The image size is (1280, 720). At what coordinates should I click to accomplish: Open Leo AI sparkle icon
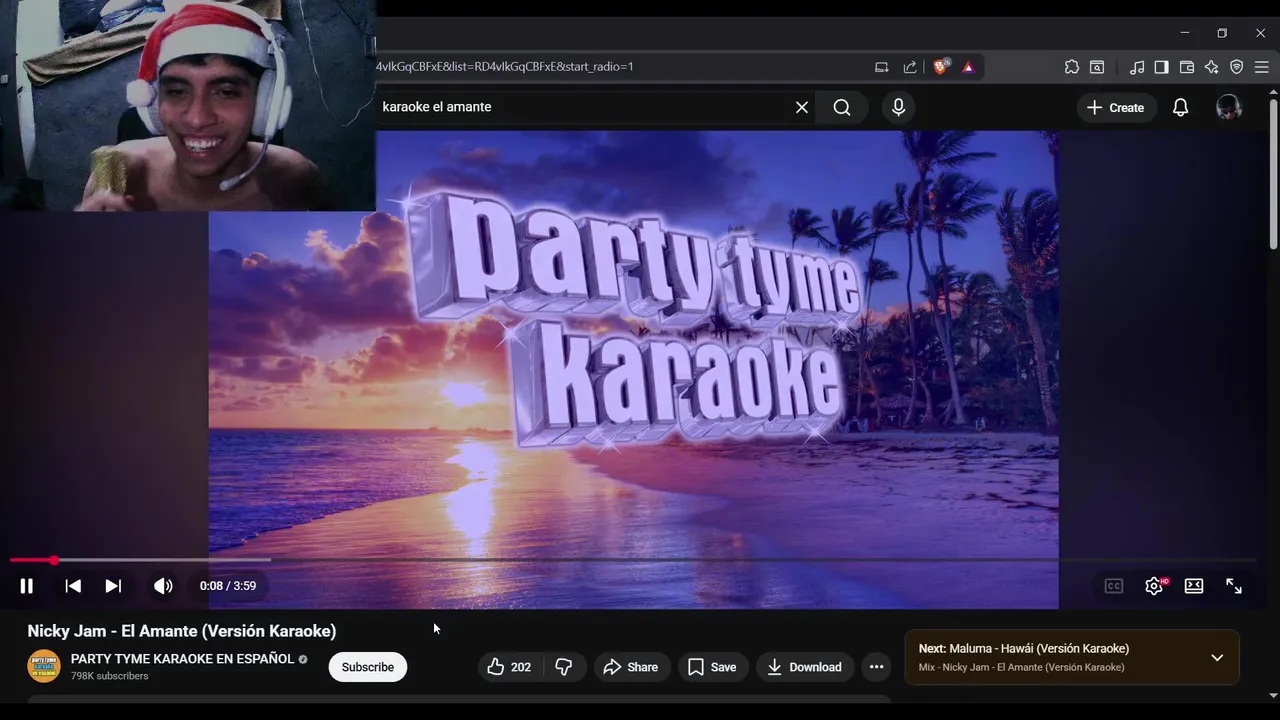[1212, 67]
